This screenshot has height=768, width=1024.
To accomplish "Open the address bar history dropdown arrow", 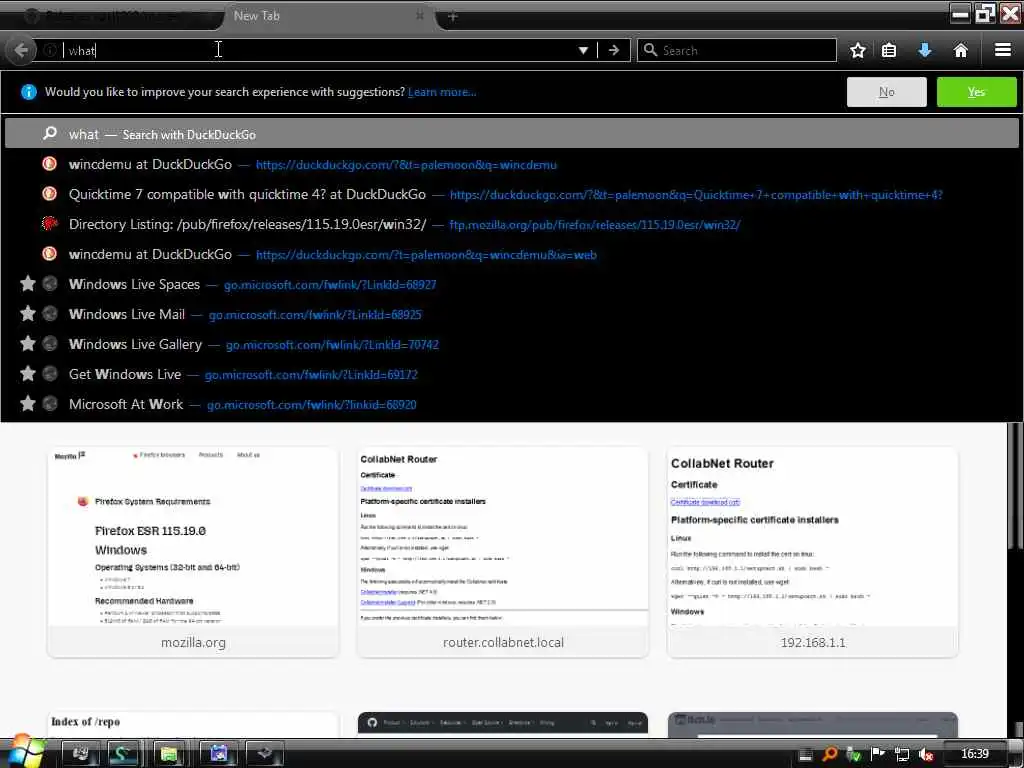I will [x=583, y=50].
